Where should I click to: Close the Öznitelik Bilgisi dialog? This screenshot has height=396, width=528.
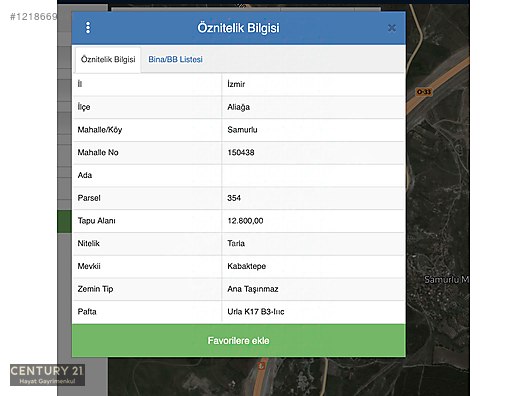tap(391, 28)
